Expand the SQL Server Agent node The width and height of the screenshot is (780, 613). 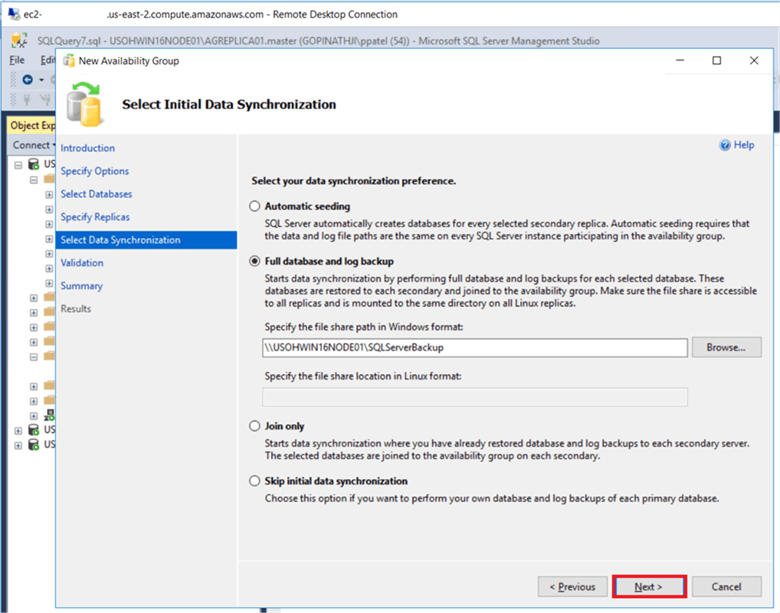[33, 415]
